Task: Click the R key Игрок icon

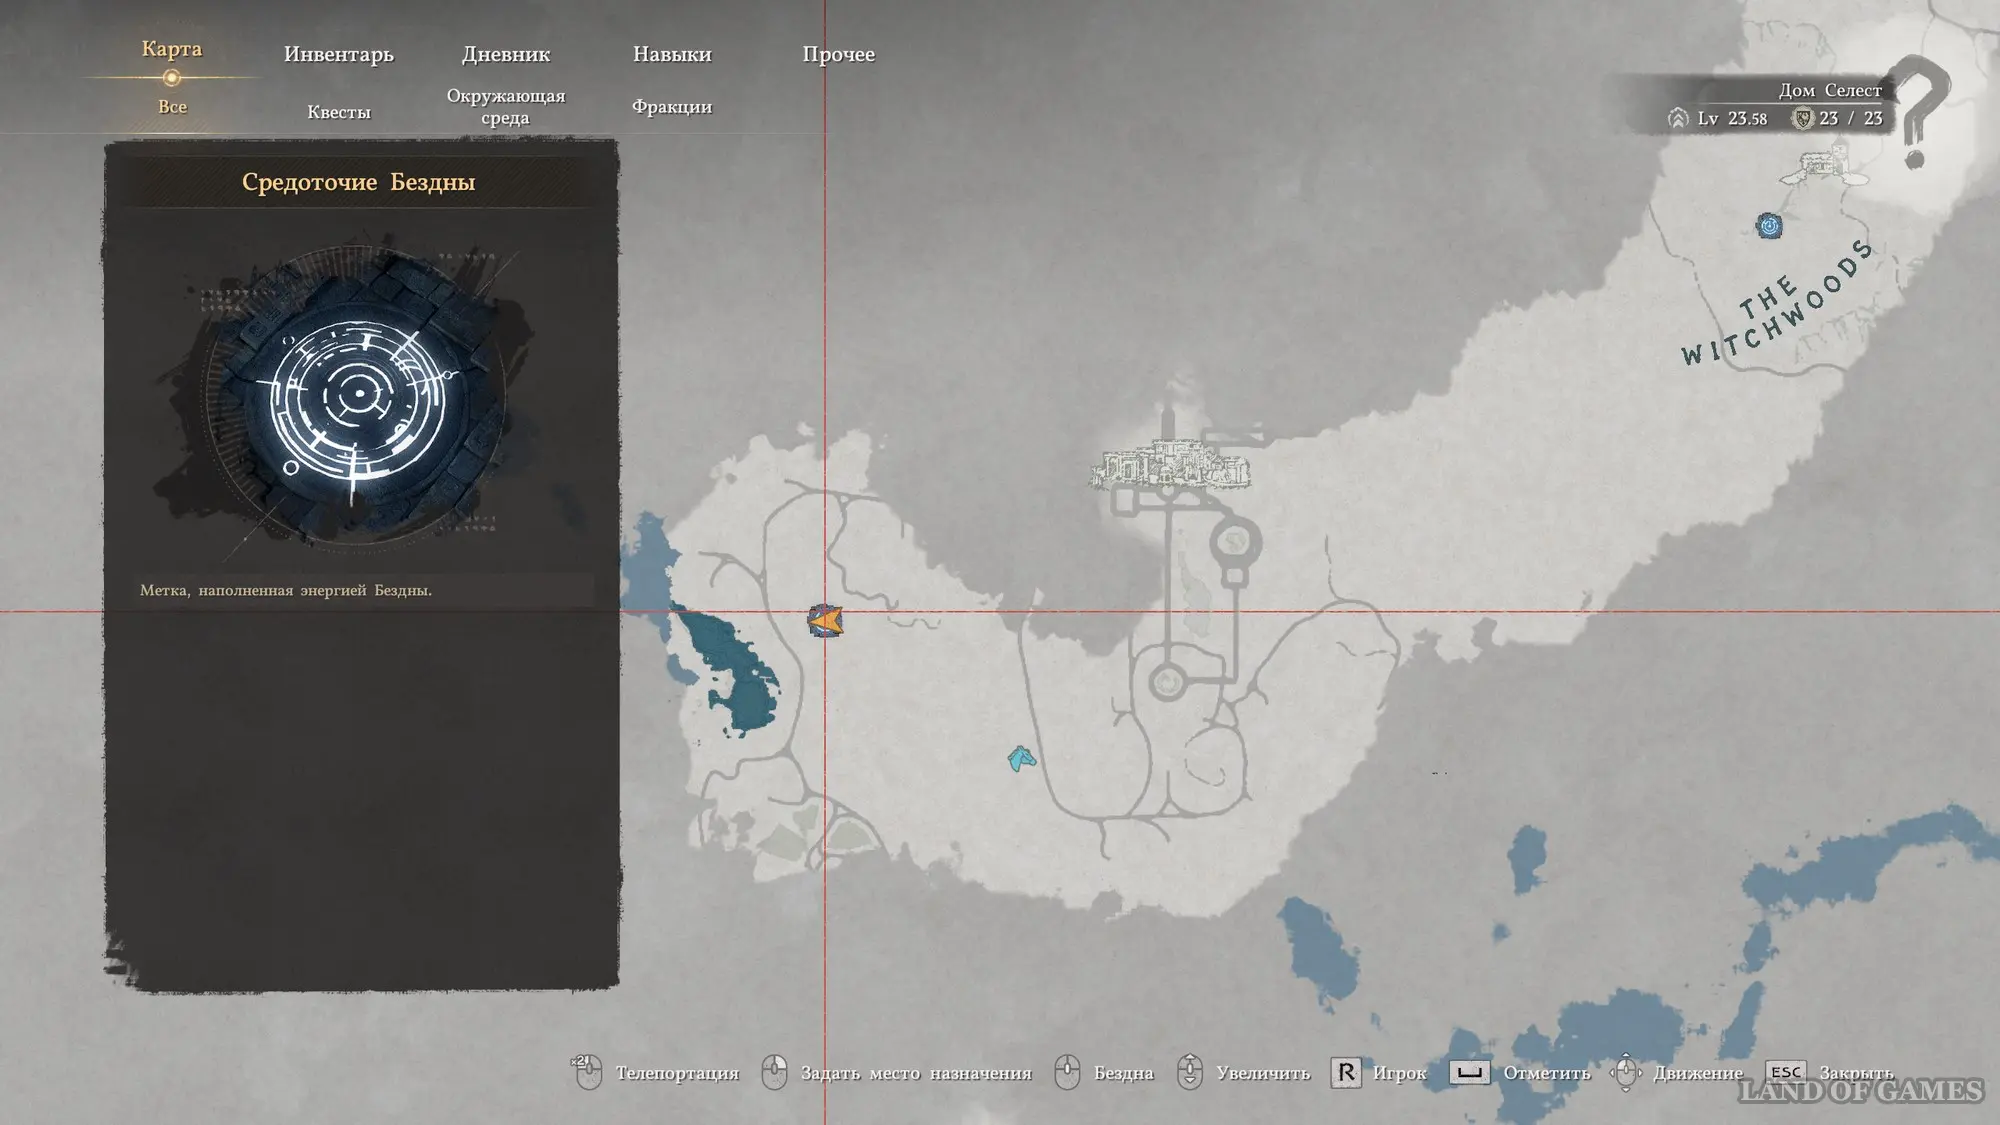Action: coord(1346,1073)
